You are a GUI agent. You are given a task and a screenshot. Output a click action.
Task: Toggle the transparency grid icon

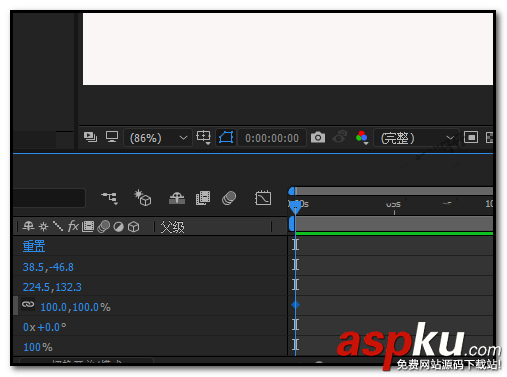(x=489, y=137)
